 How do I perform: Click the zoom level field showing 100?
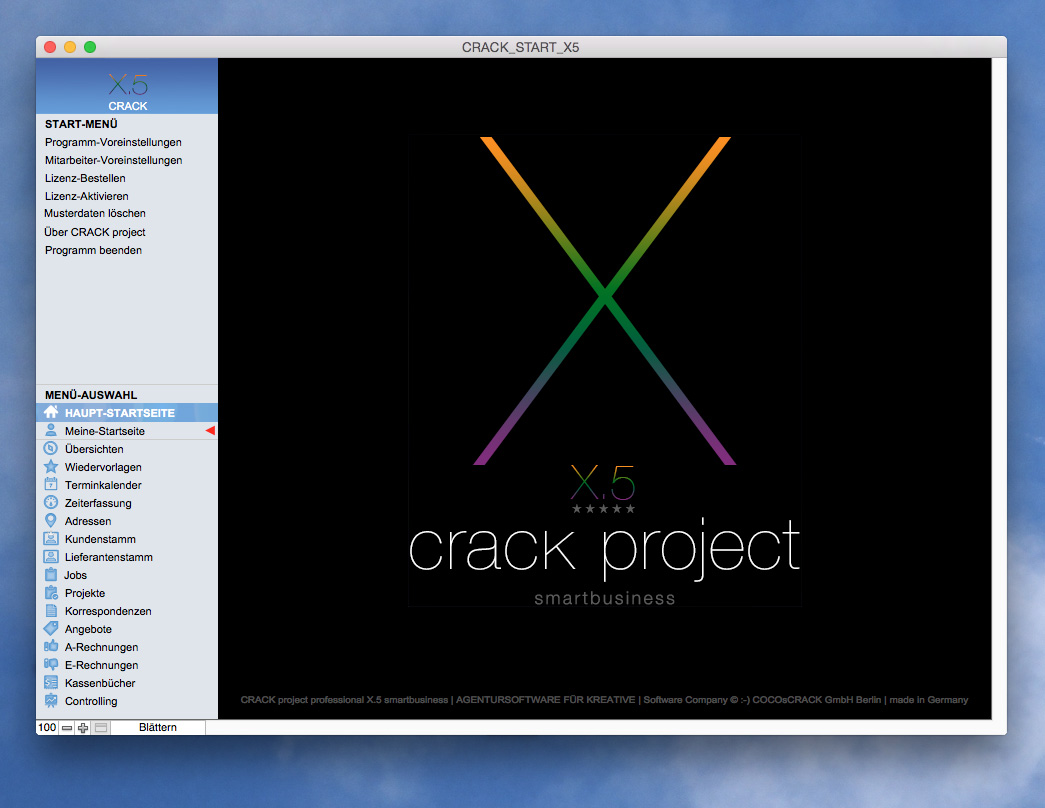(x=46, y=728)
